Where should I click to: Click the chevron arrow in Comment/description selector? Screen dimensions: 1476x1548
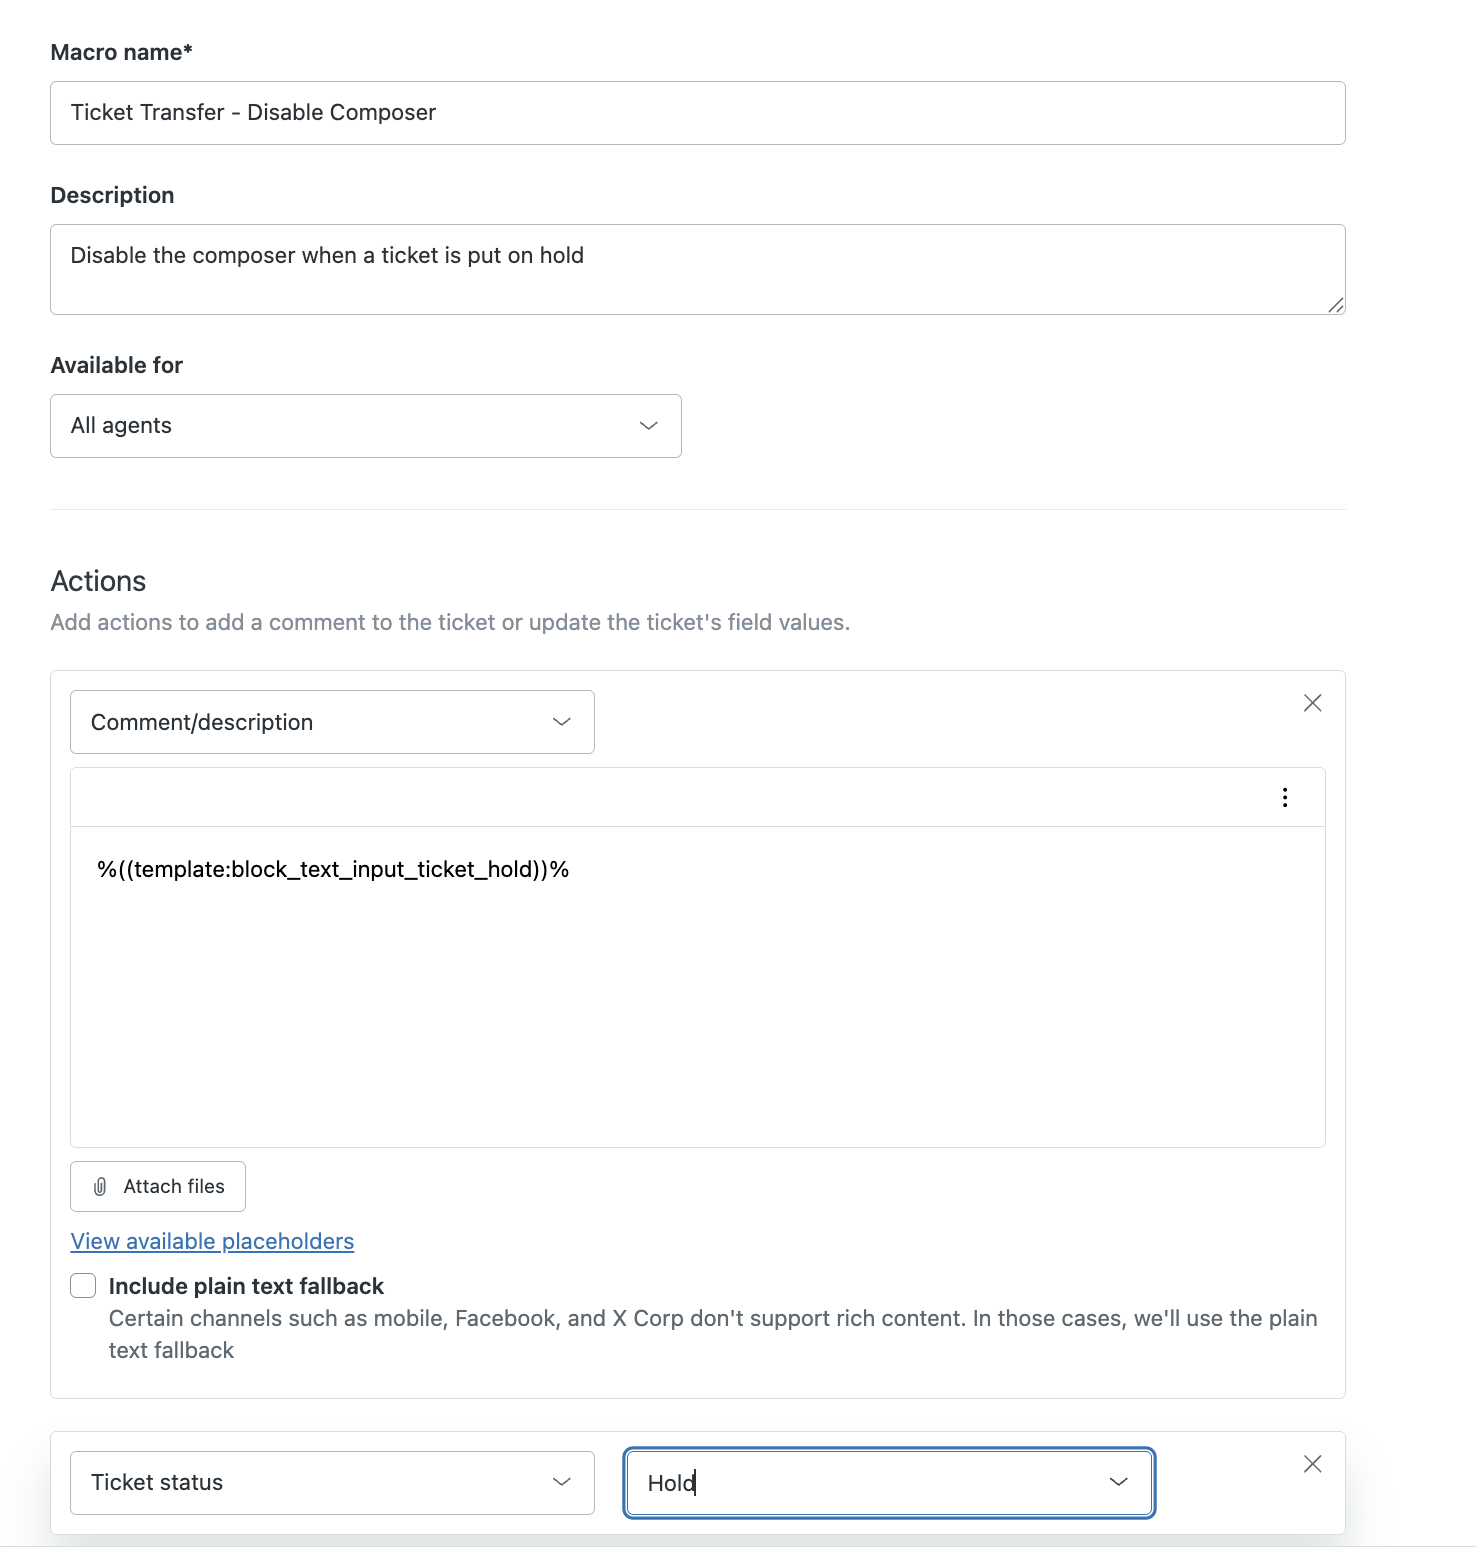pyautogui.click(x=561, y=722)
